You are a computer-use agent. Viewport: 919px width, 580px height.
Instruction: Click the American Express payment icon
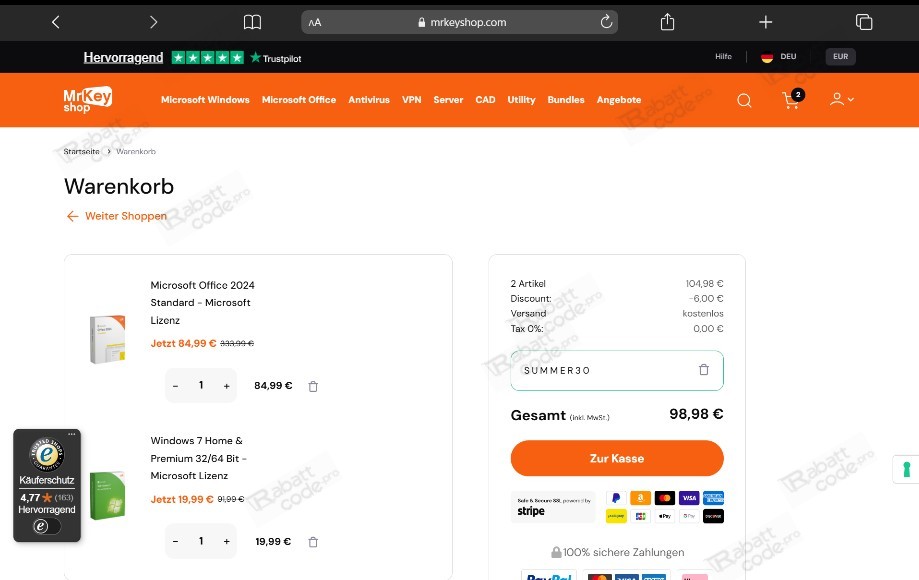(713, 498)
